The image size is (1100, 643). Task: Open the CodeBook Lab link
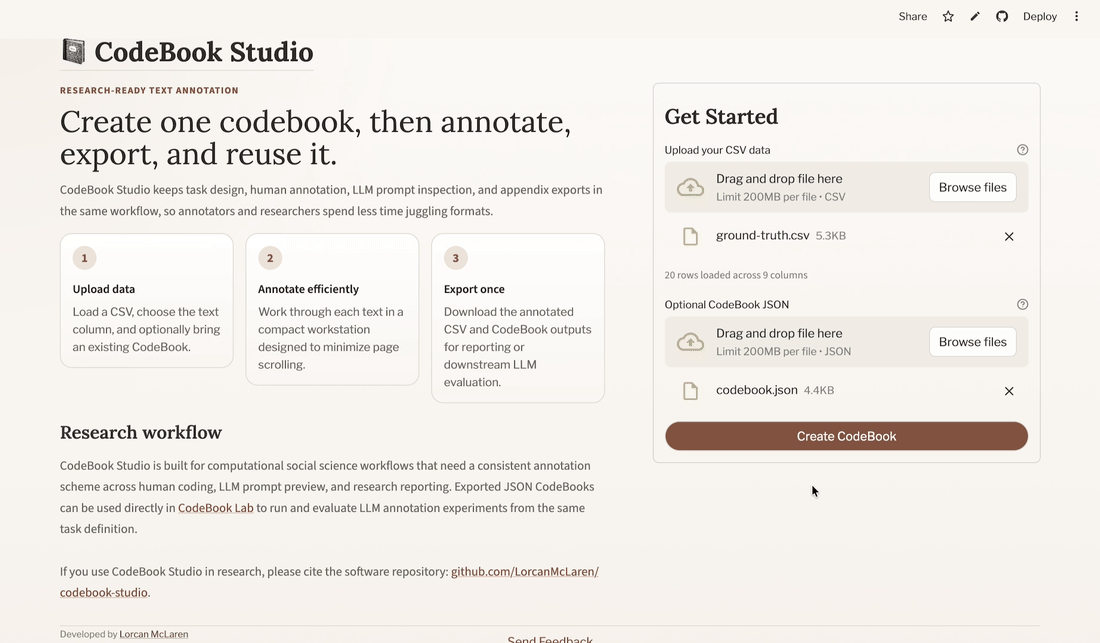coord(215,508)
